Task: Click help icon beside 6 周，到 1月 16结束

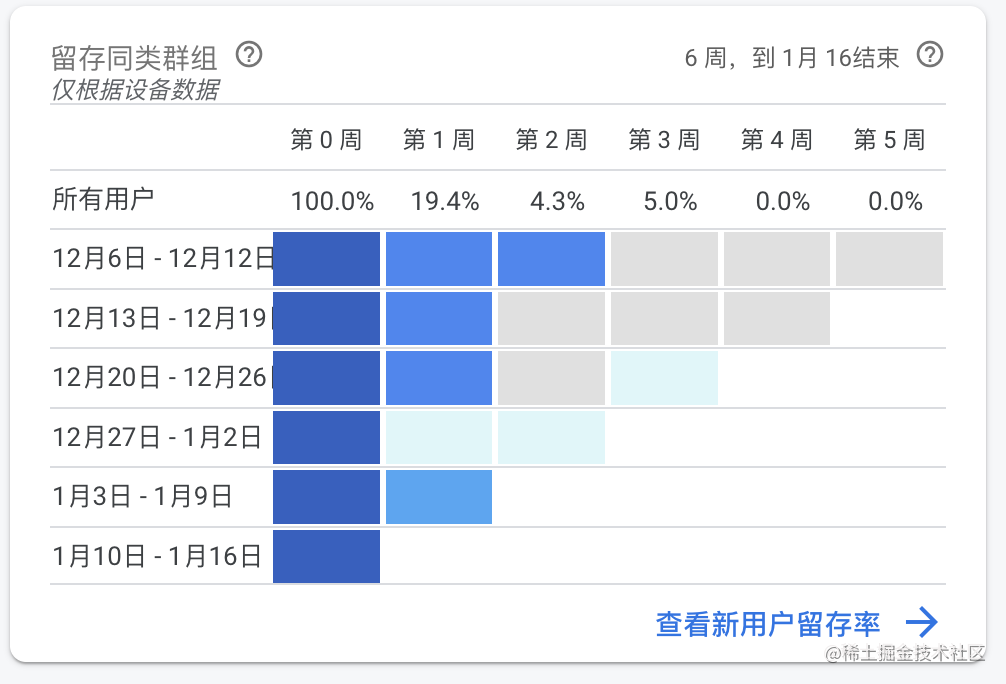Action: point(930,55)
